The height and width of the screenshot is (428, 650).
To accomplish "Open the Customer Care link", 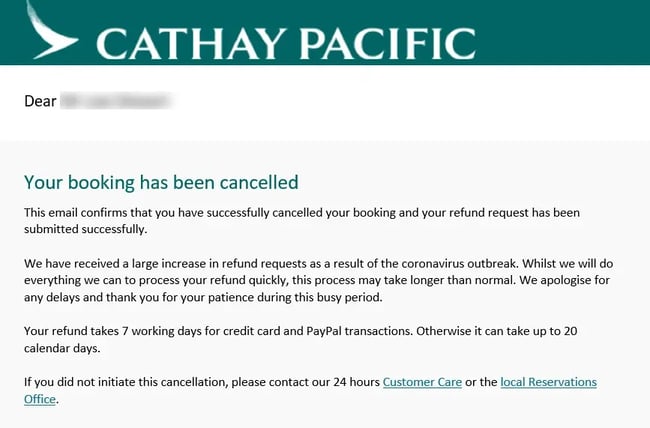I will tap(422, 382).
